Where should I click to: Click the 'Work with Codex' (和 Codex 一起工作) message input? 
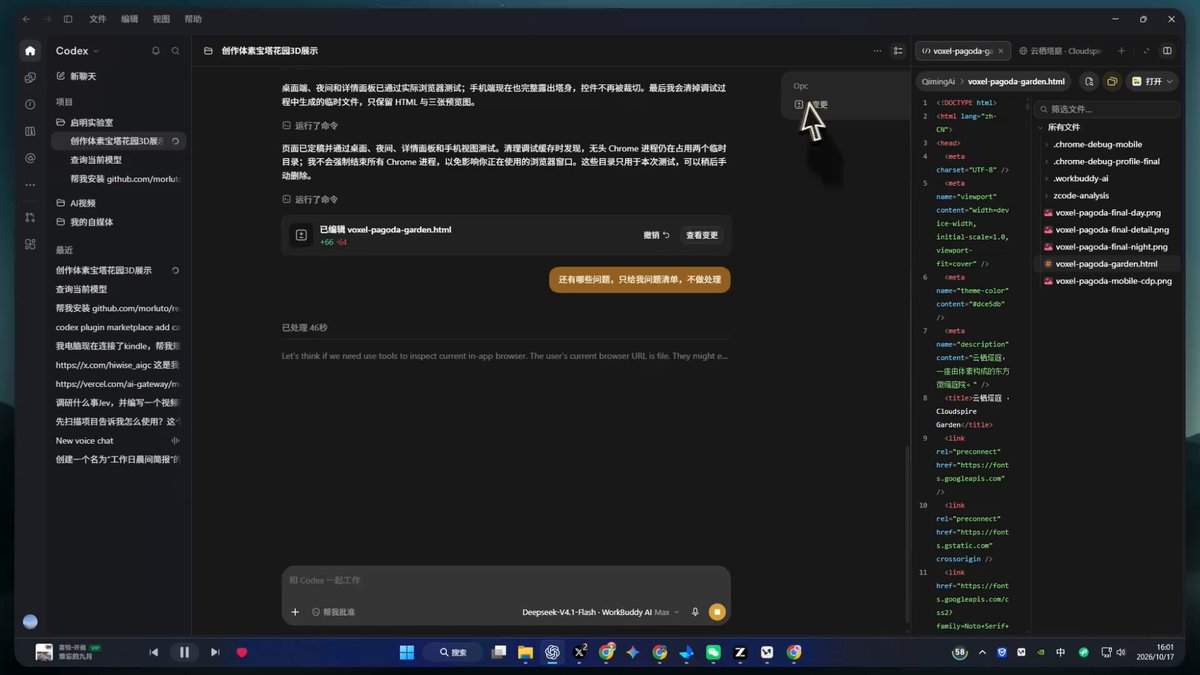click(x=505, y=580)
